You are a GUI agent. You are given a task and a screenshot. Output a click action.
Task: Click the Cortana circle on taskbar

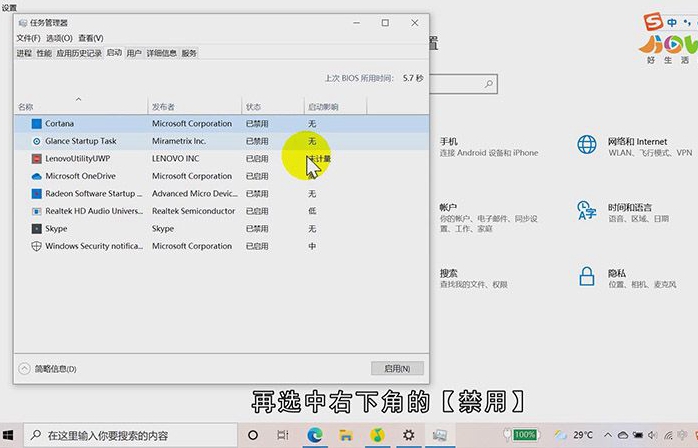(253, 435)
